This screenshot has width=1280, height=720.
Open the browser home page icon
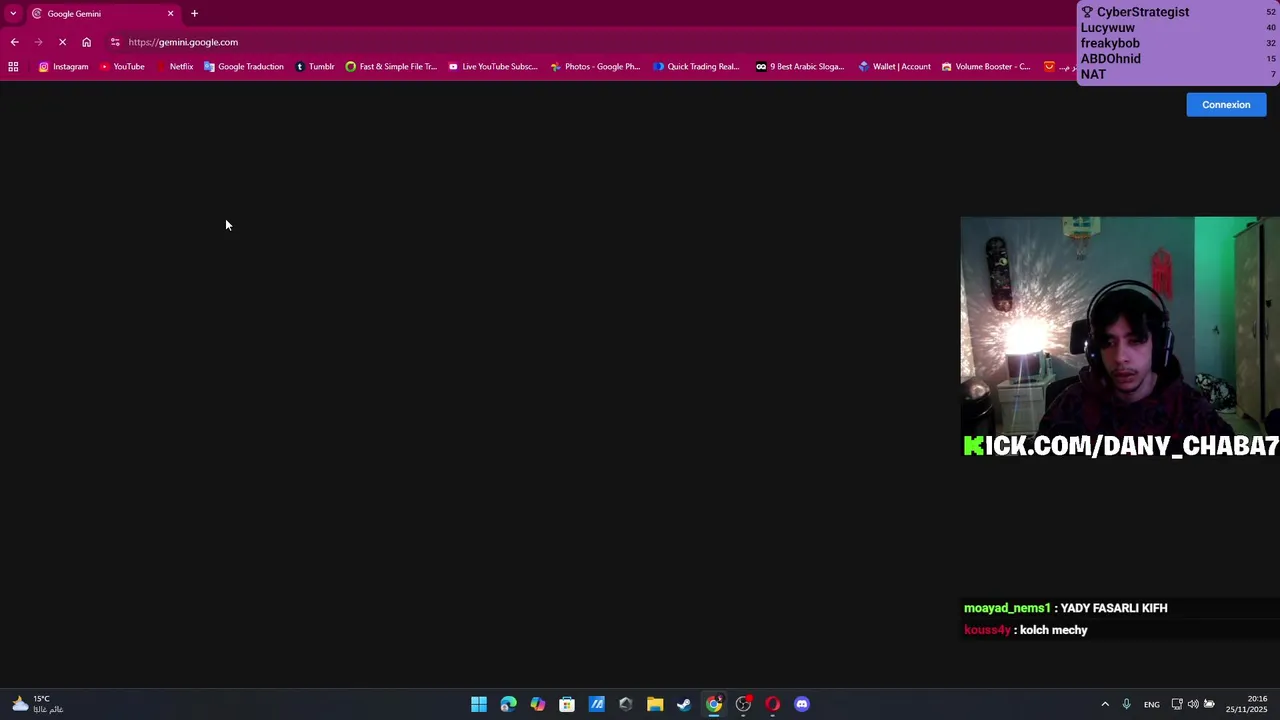tap(87, 42)
